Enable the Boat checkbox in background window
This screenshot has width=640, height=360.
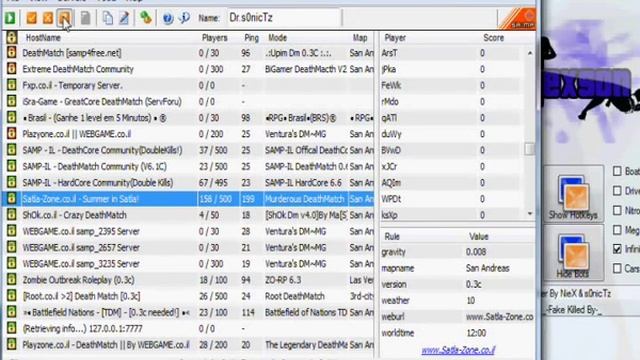(x=617, y=171)
